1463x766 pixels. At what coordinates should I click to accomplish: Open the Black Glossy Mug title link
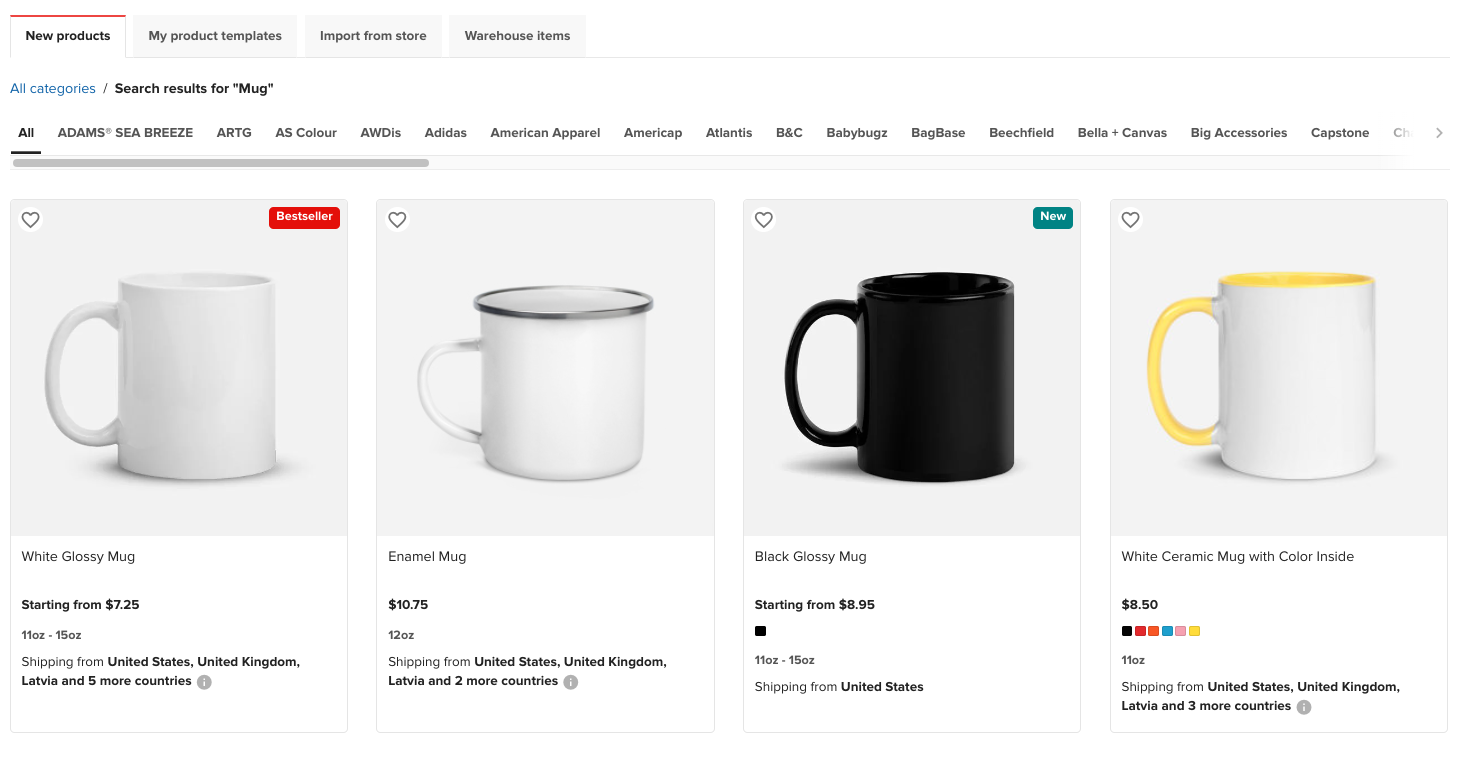(x=810, y=557)
